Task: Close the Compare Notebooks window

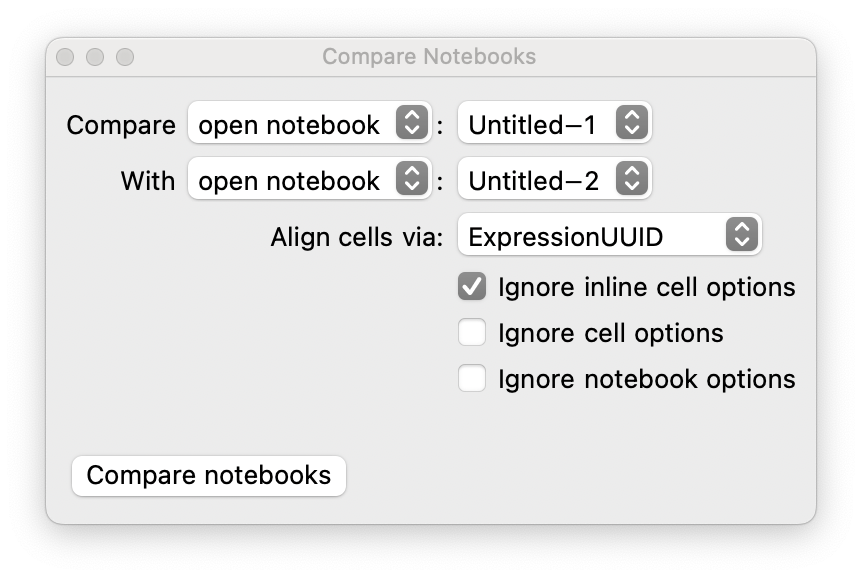Action: [x=65, y=57]
